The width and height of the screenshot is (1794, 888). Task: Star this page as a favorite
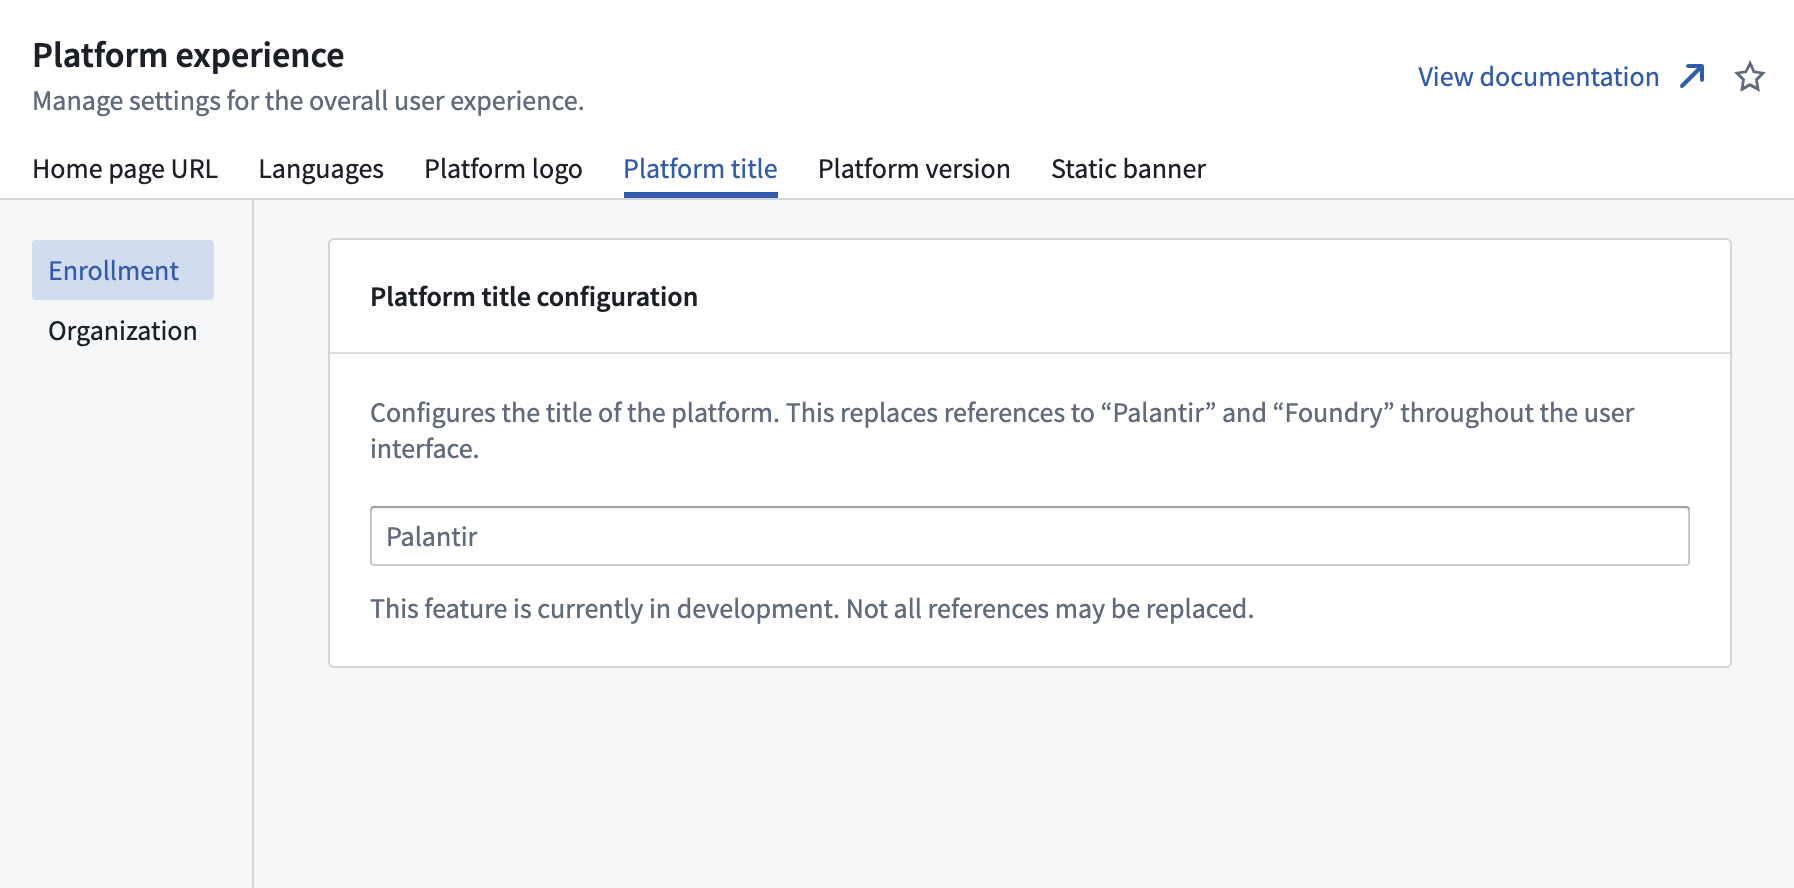click(1749, 77)
